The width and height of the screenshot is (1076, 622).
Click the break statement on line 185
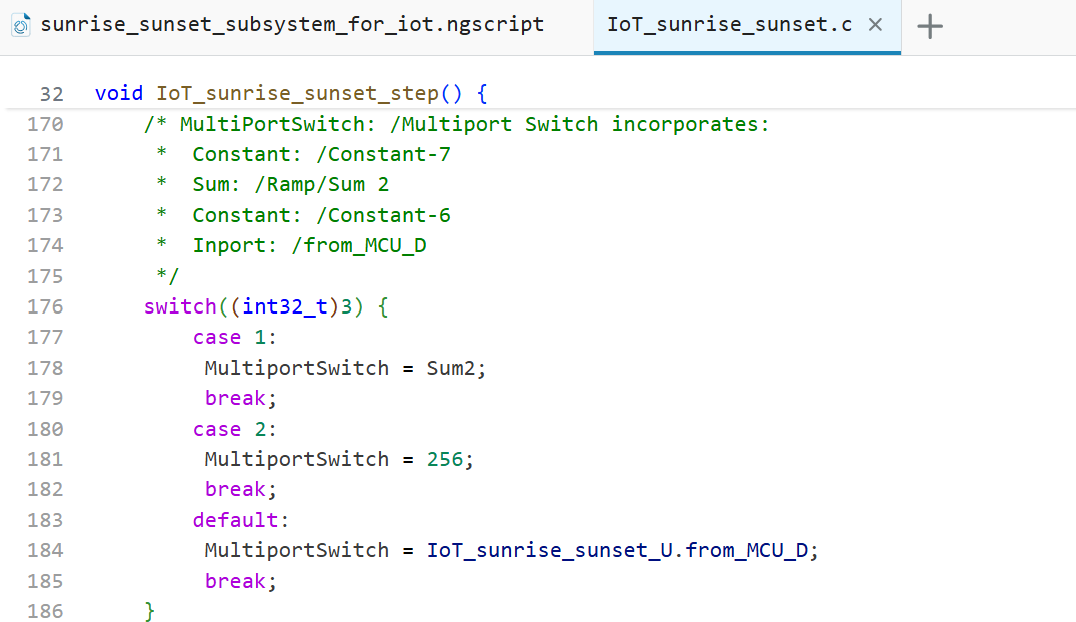pos(236,581)
